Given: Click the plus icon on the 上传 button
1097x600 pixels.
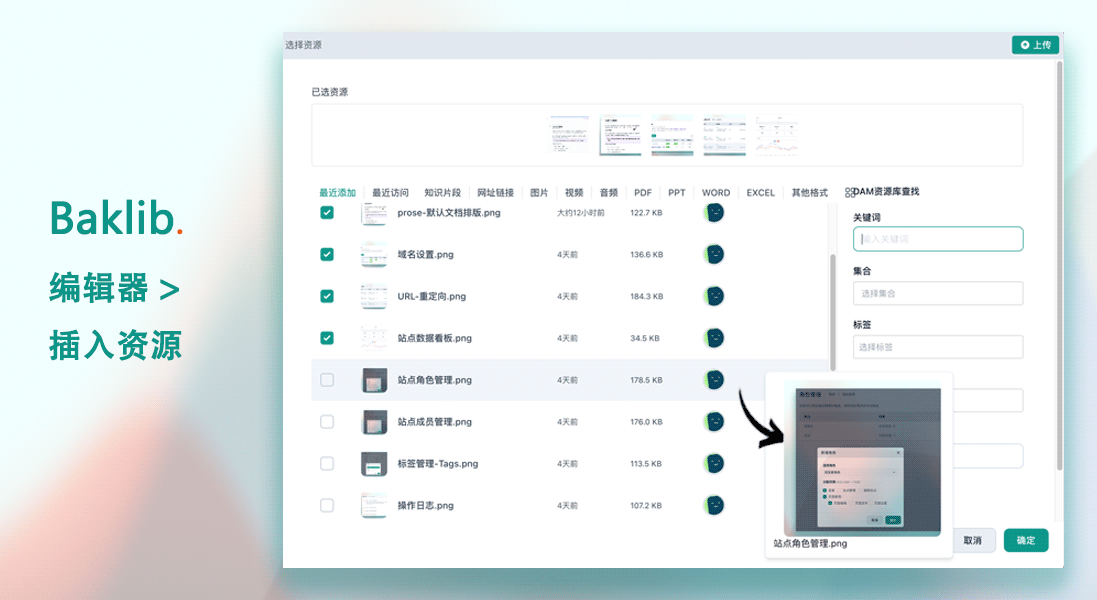Looking at the screenshot, I should [x=1024, y=44].
